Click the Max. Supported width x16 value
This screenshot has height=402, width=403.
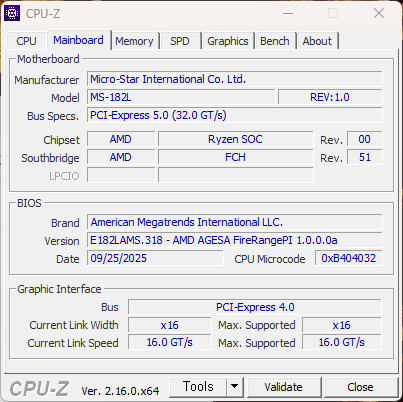tap(342, 325)
